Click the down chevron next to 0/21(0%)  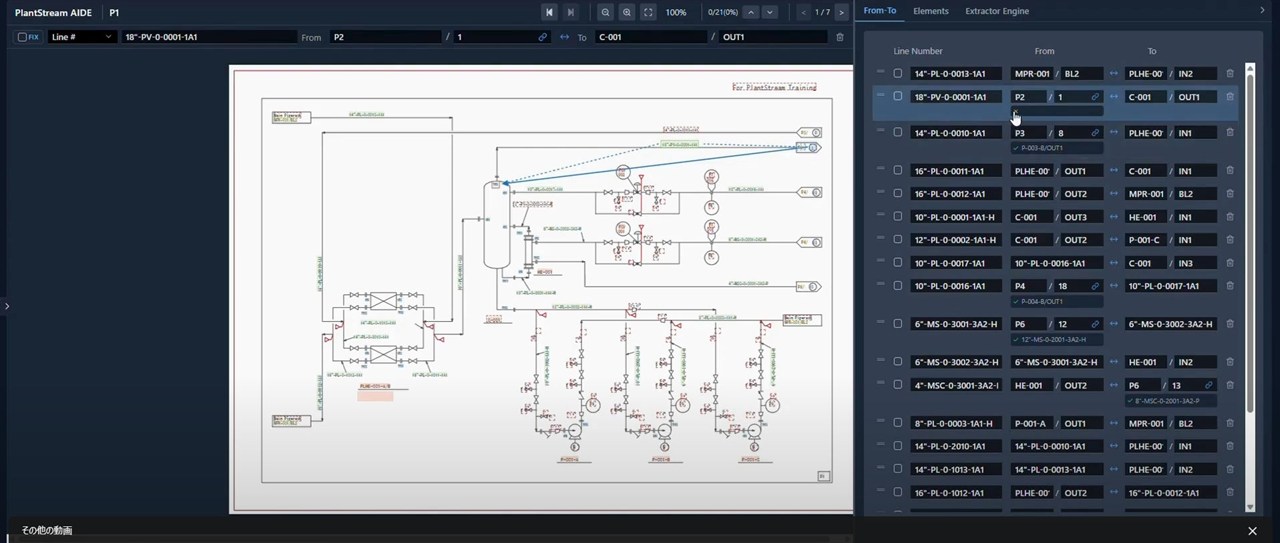click(x=769, y=12)
